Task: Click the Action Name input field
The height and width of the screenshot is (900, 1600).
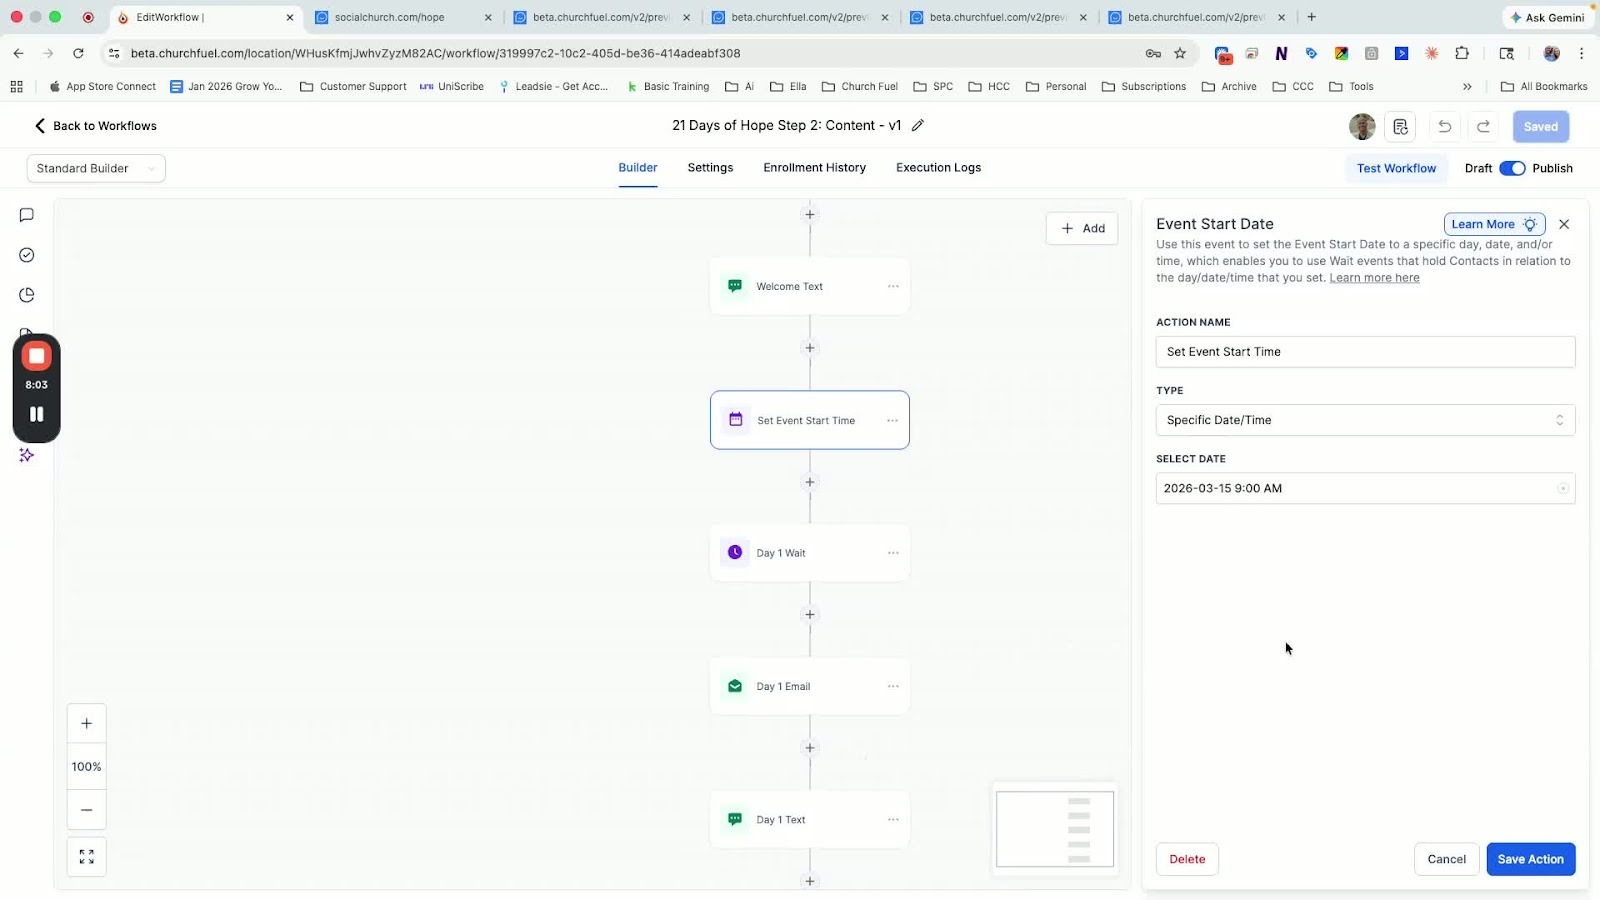Action: click(x=1365, y=352)
